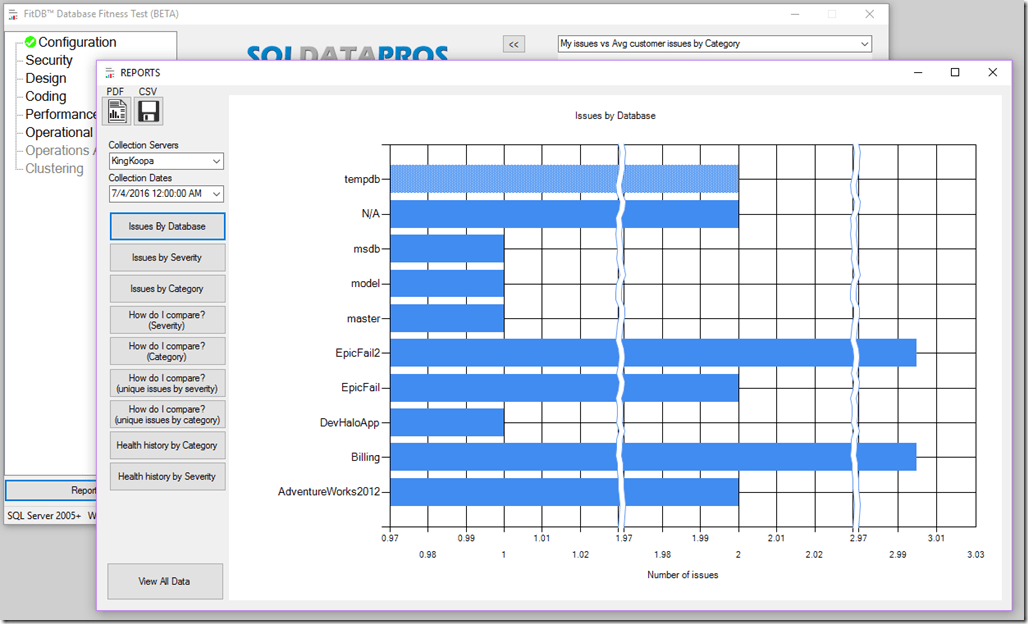Save report with the CSV disk icon
Screen dimensions: 1028x624
[x=149, y=111]
